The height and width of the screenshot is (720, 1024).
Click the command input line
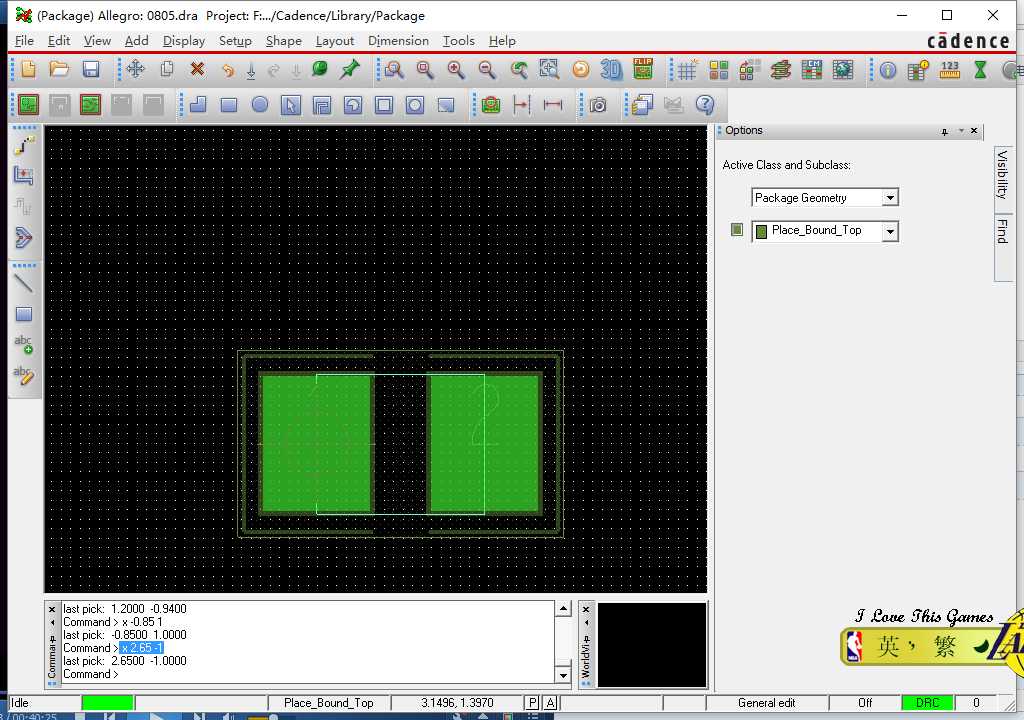point(308,674)
